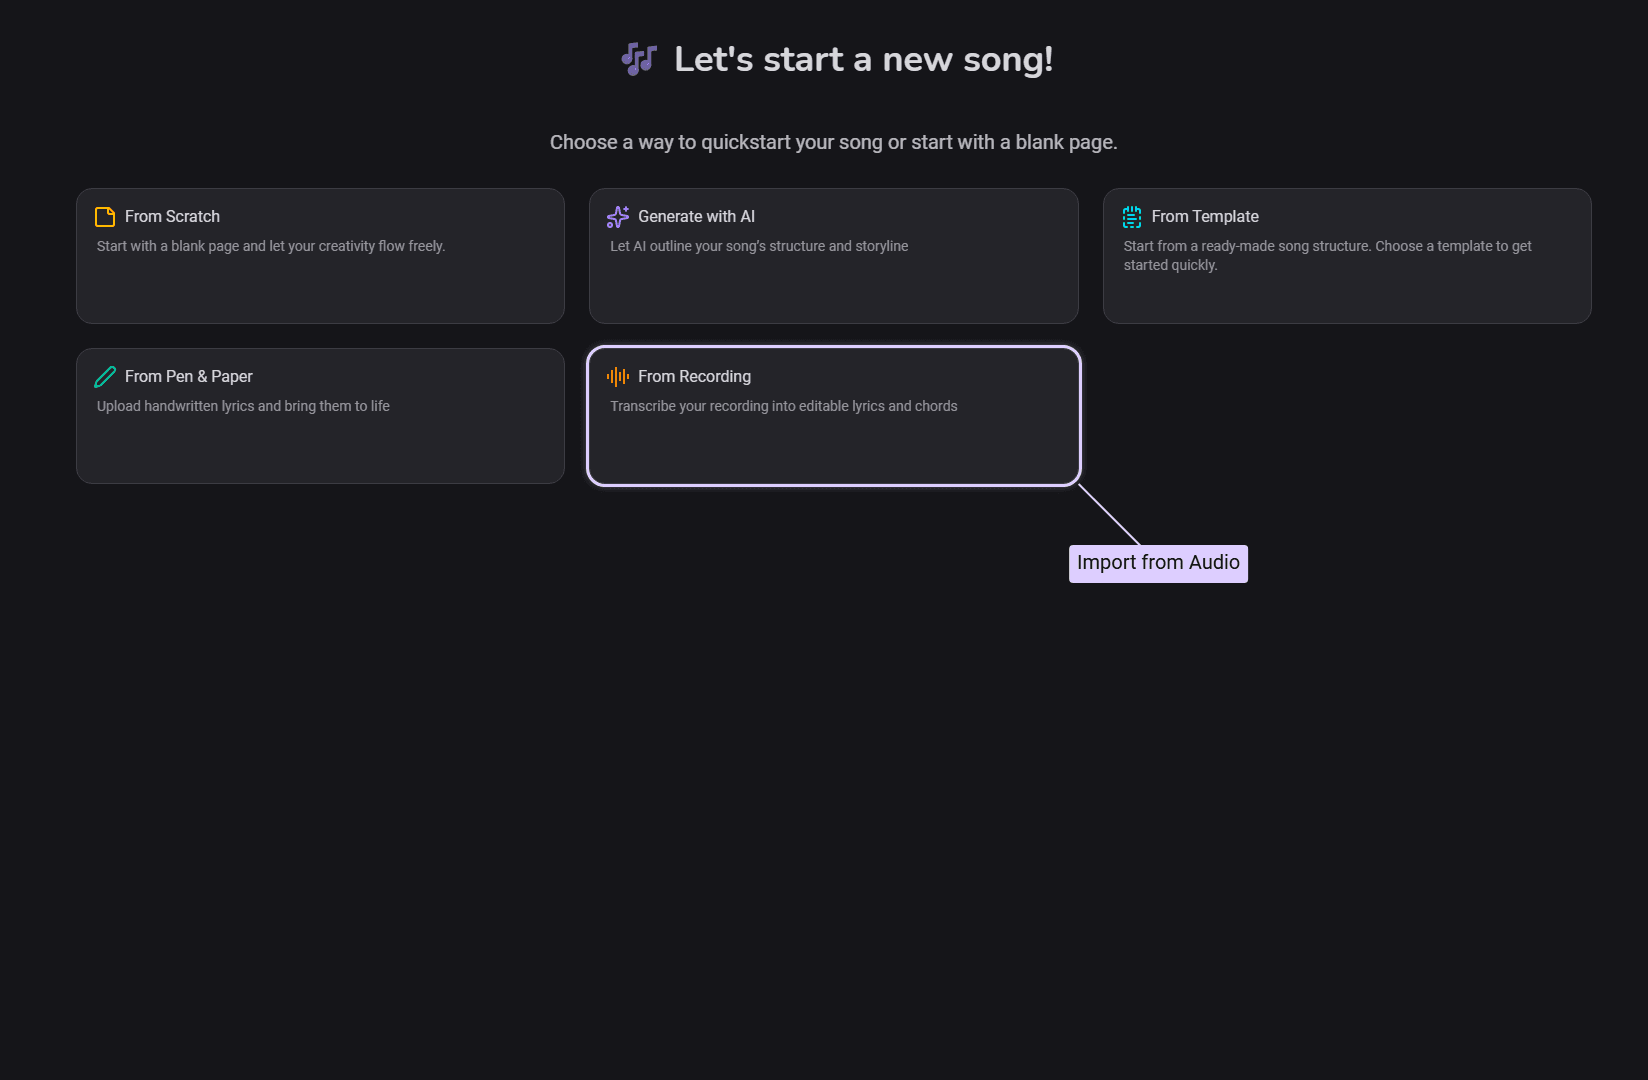Click the heading Let's start a new song
The height and width of the screenshot is (1080, 1648).
(x=864, y=59)
